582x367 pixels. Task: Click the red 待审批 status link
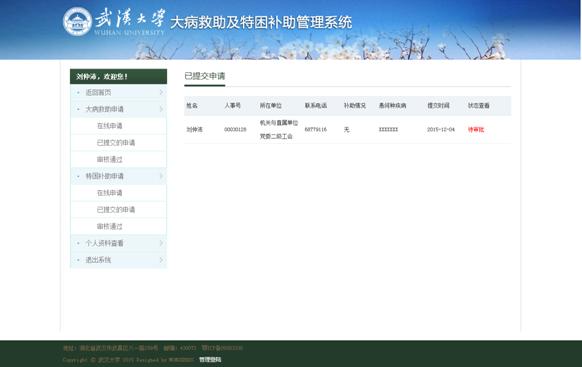(x=476, y=130)
